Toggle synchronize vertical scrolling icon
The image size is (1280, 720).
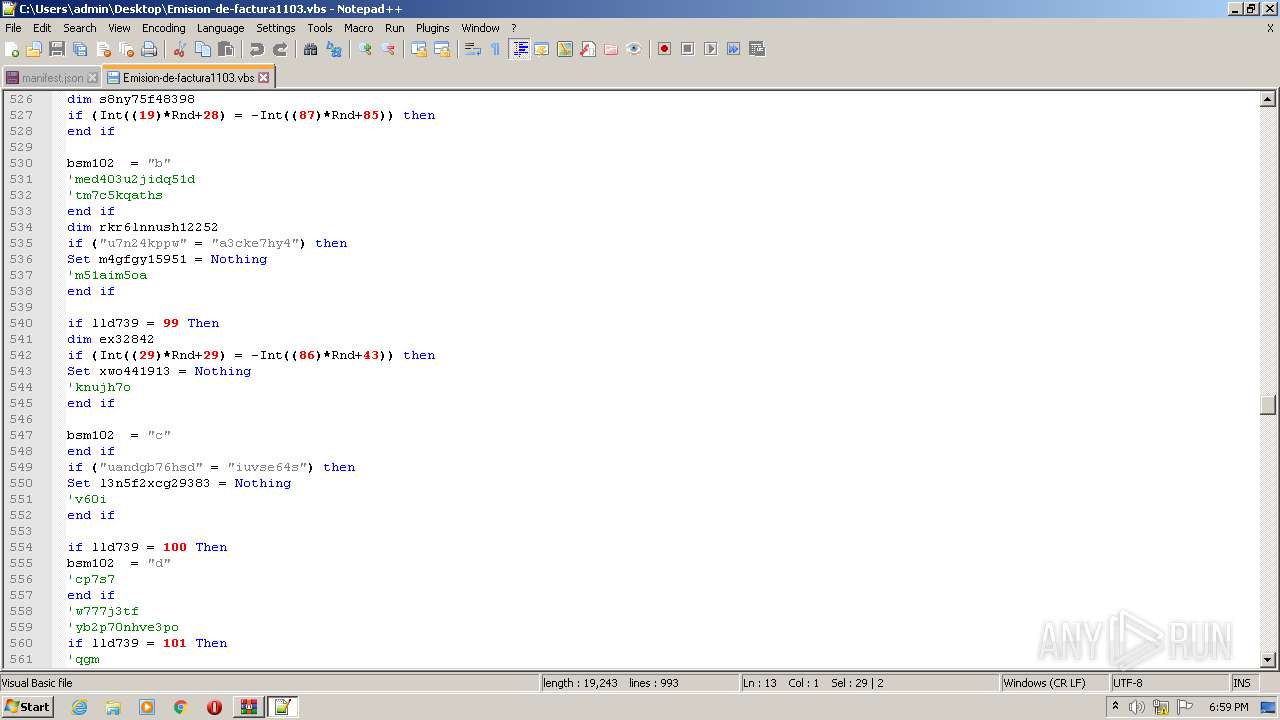coord(419,49)
